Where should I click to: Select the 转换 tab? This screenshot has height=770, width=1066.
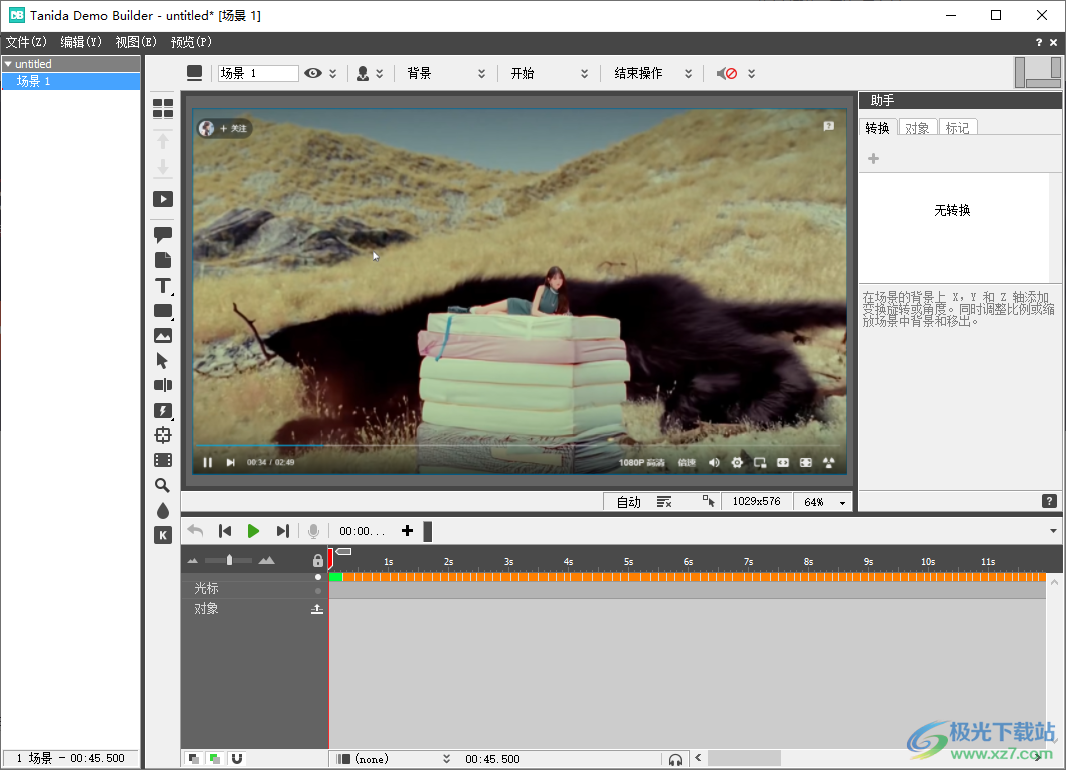click(878, 128)
